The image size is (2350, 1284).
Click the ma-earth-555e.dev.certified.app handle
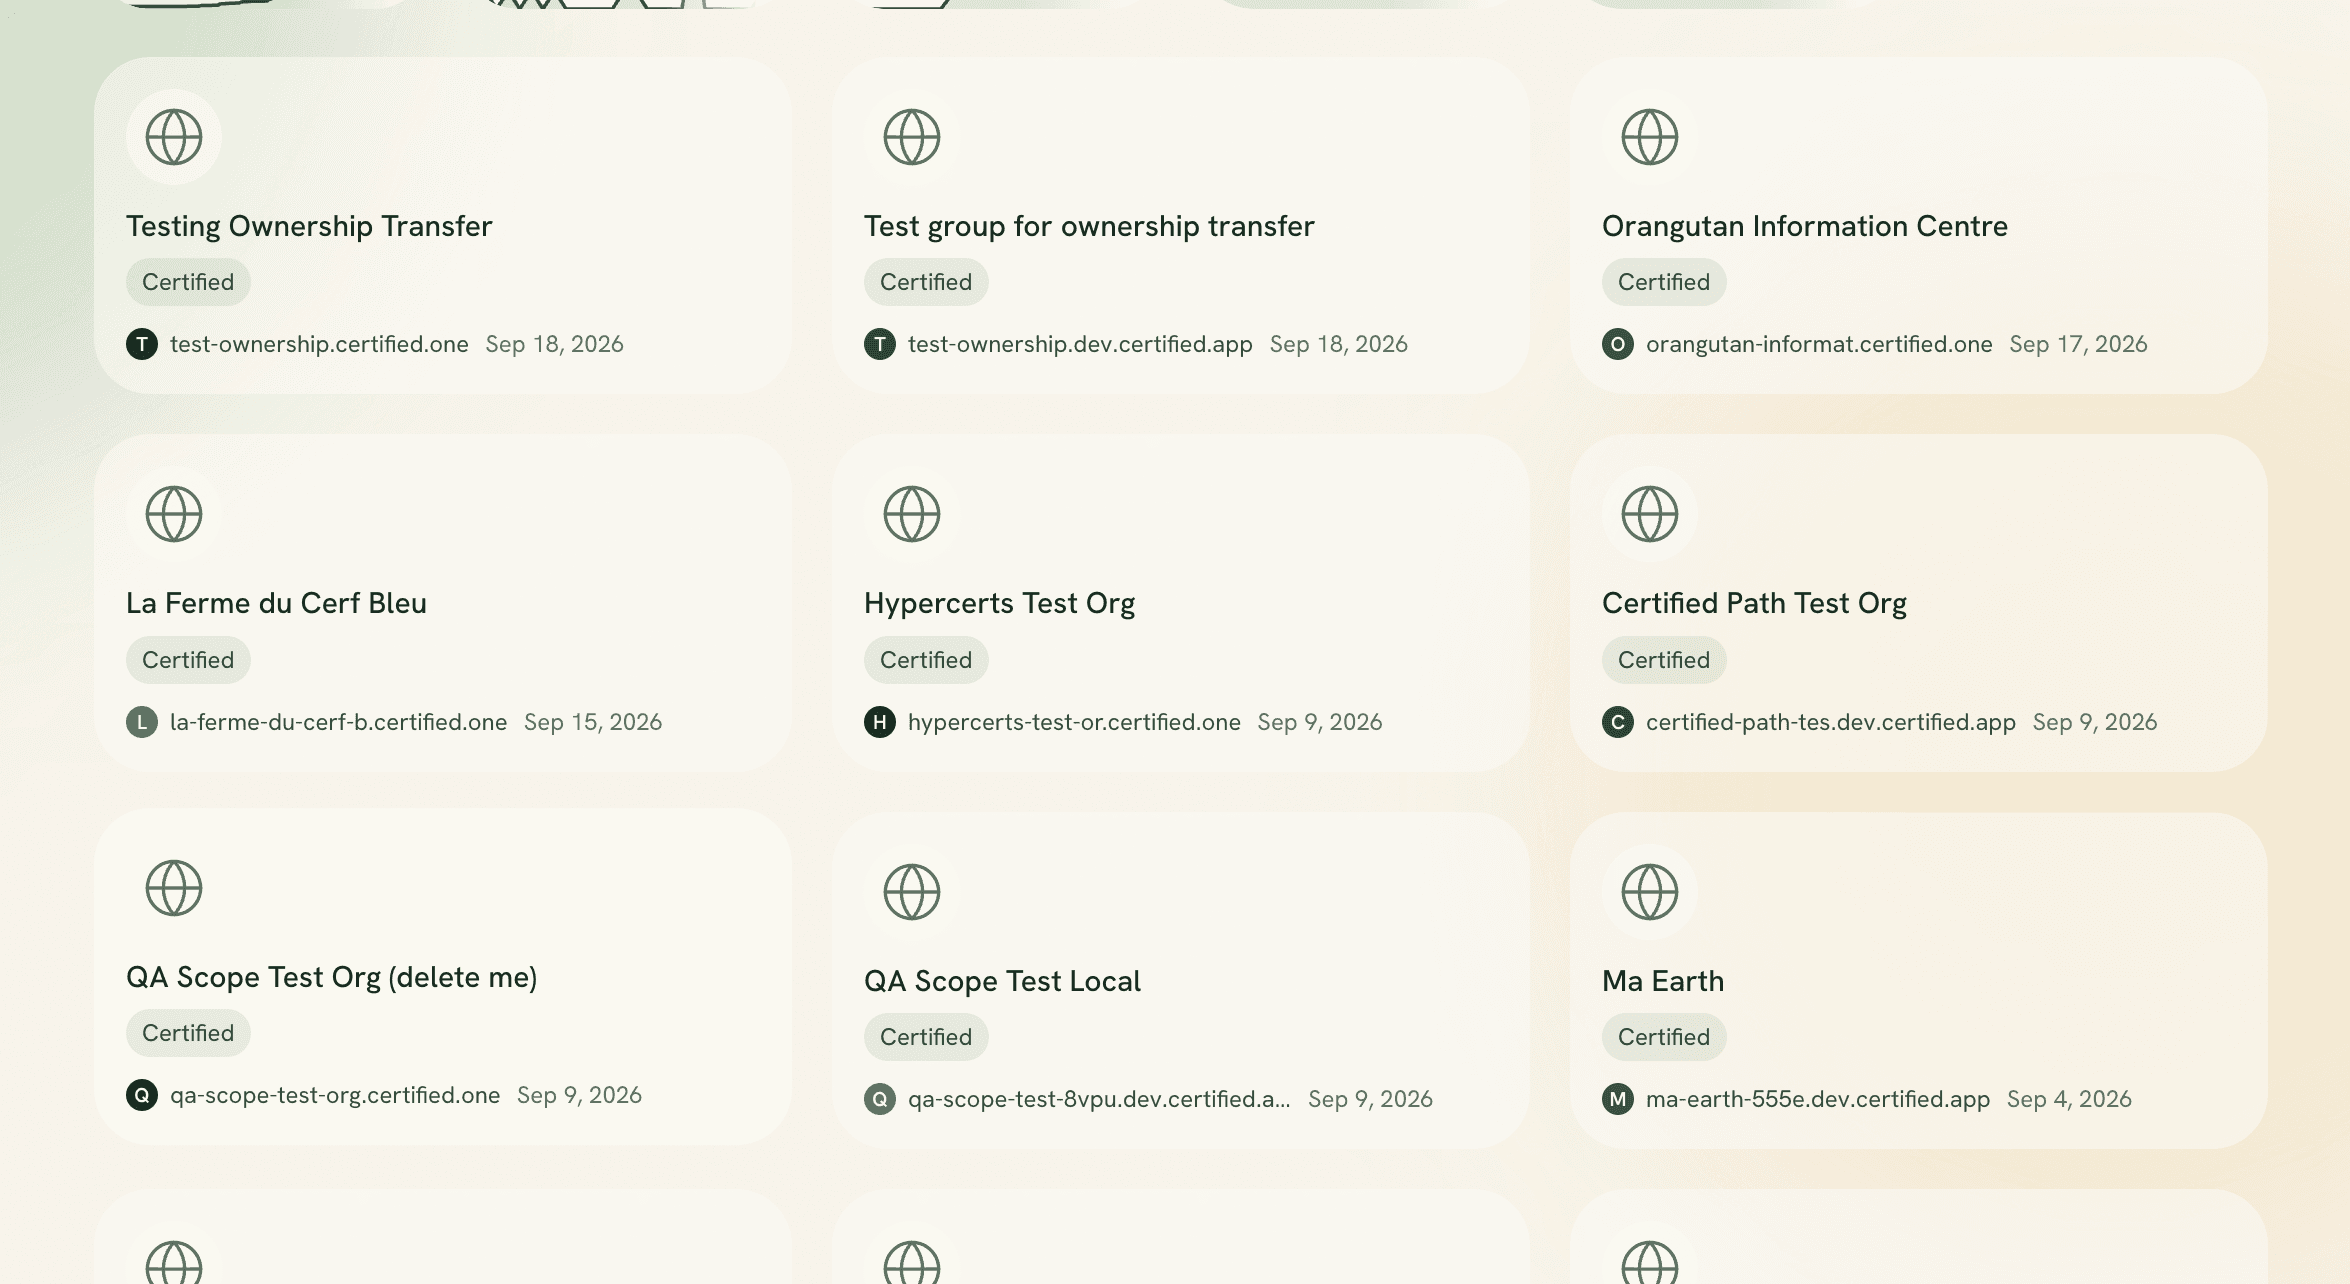pos(1818,1099)
